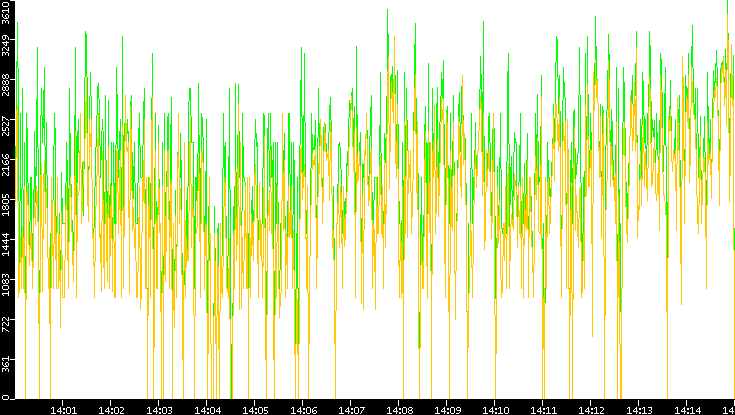Click the 2166 value on vertical axis

6,165
